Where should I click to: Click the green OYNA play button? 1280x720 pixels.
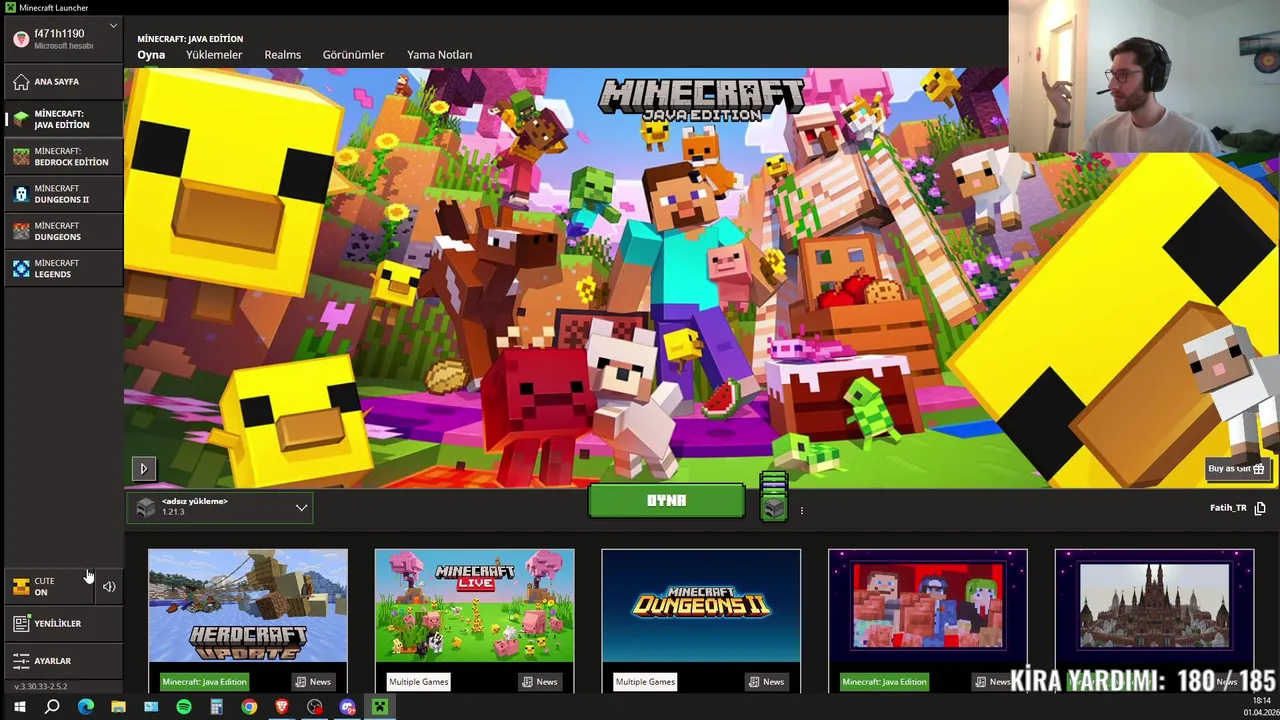click(666, 501)
